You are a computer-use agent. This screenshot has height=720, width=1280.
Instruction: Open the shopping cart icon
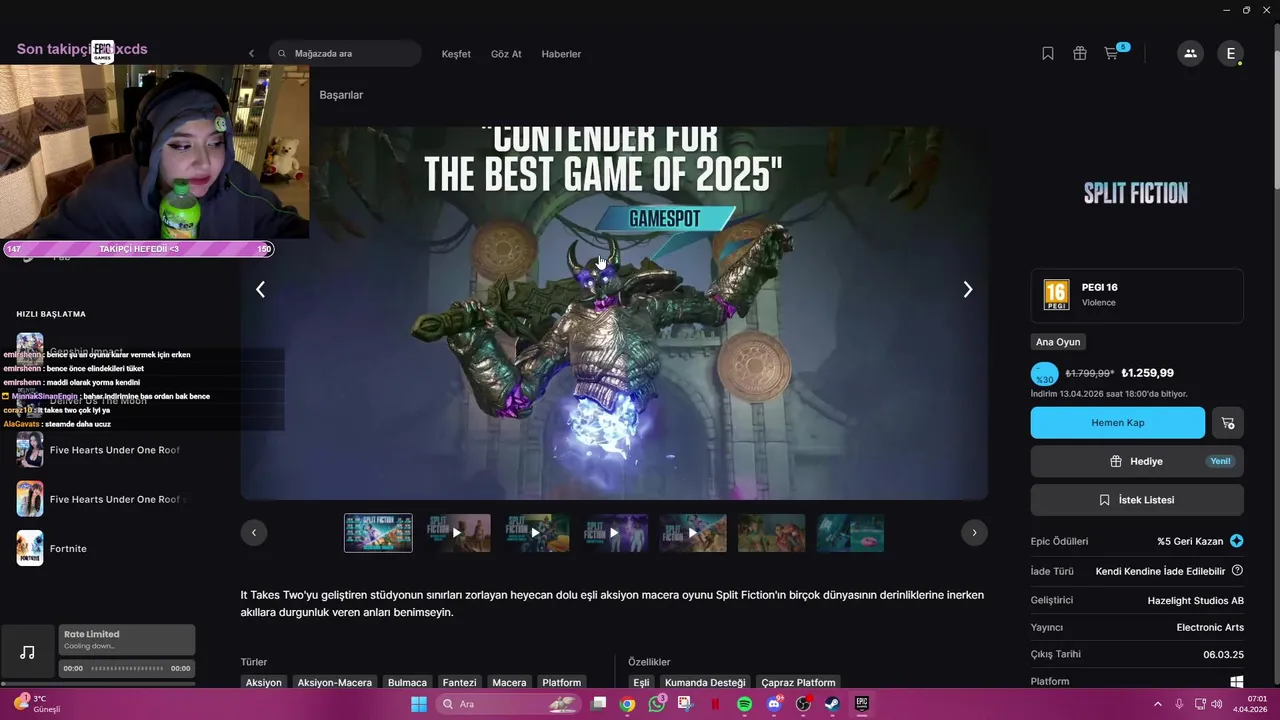(1111, 54)
